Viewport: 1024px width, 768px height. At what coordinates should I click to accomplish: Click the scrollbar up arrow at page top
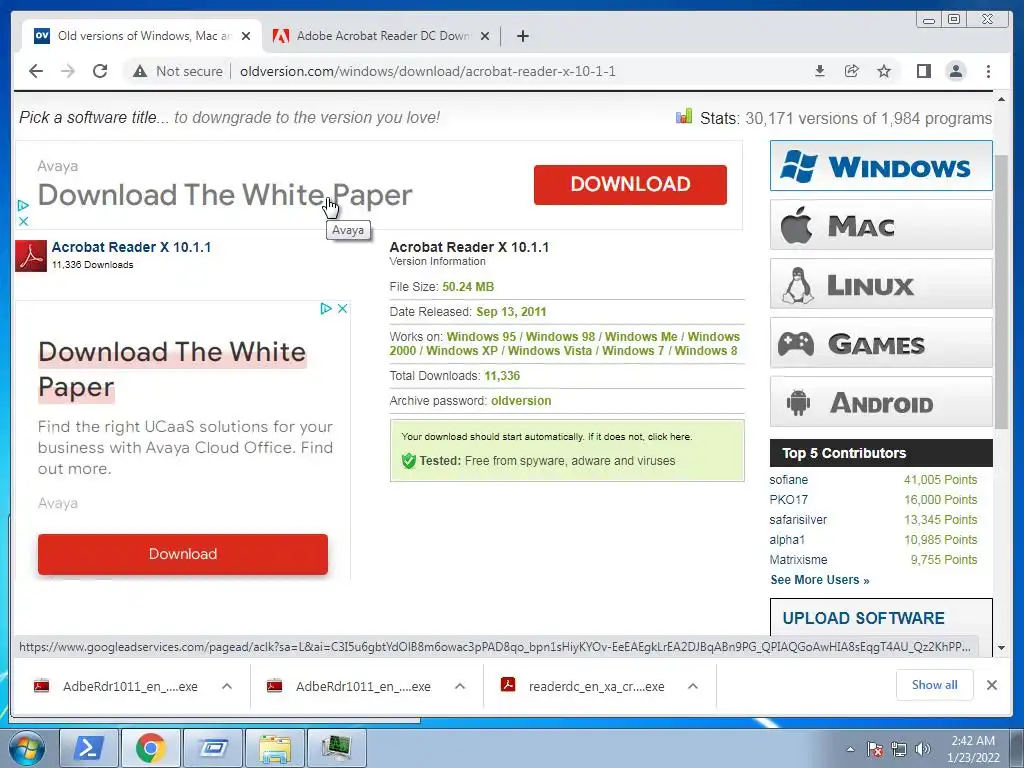click(1001, 99)
